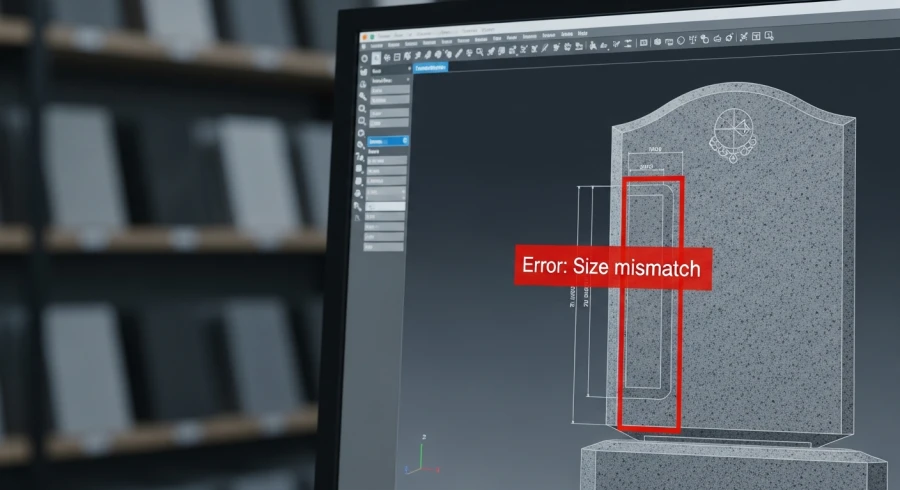Click the XYZ axis gizmo in the viewport corner

coord(420,459)
